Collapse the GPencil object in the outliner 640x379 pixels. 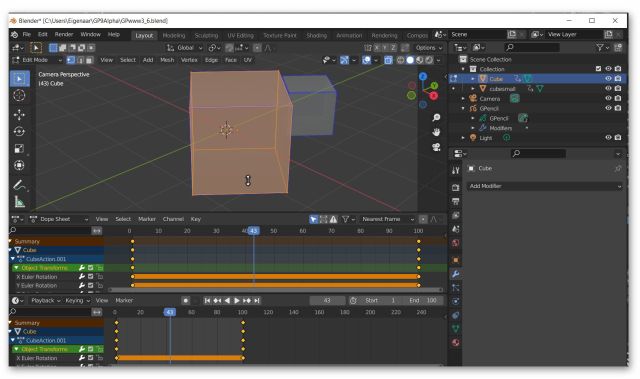click(463, 109)
